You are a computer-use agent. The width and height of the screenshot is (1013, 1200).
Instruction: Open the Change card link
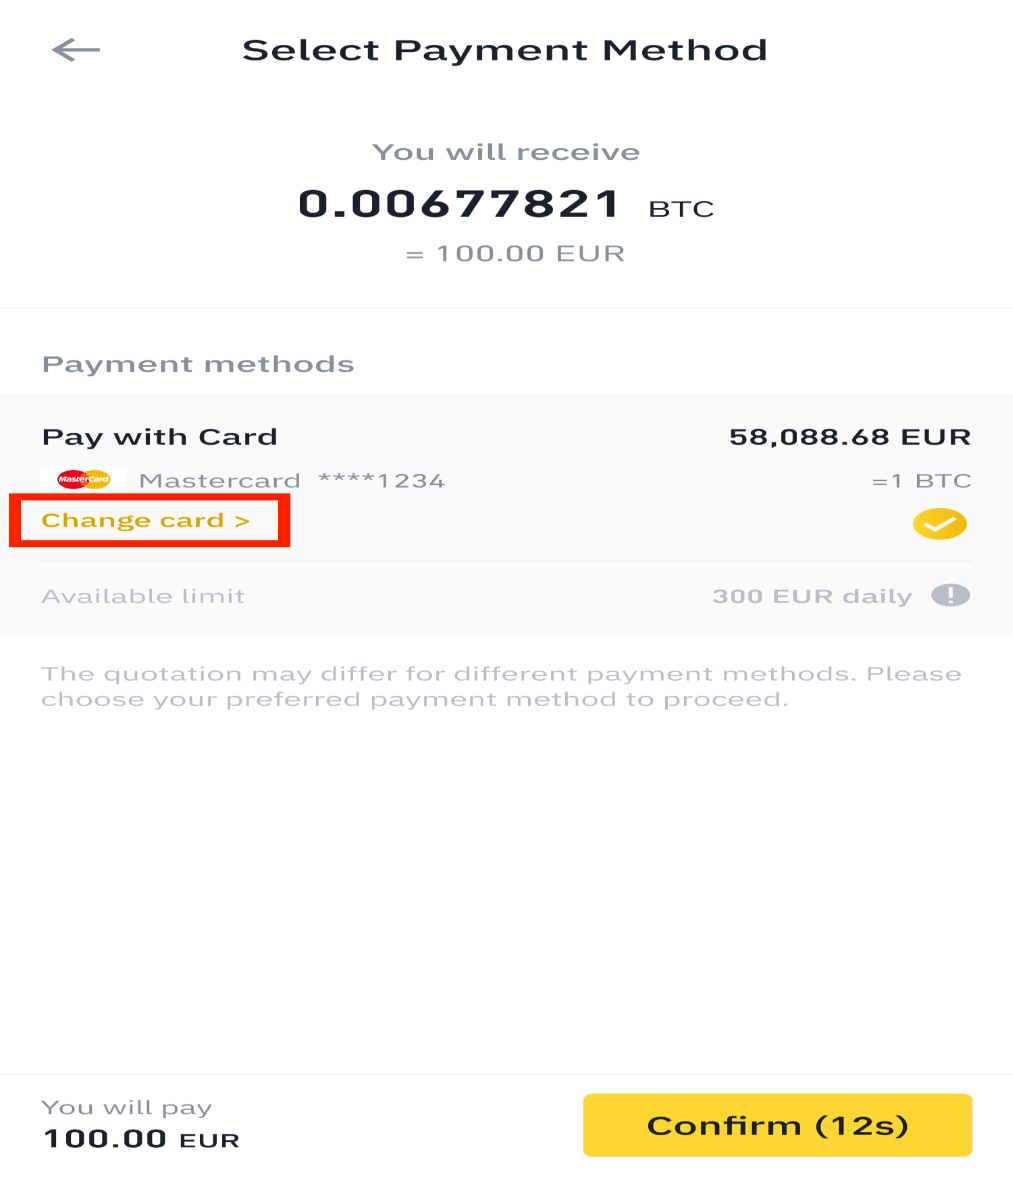pyautogui.click(x=146, y=520)
